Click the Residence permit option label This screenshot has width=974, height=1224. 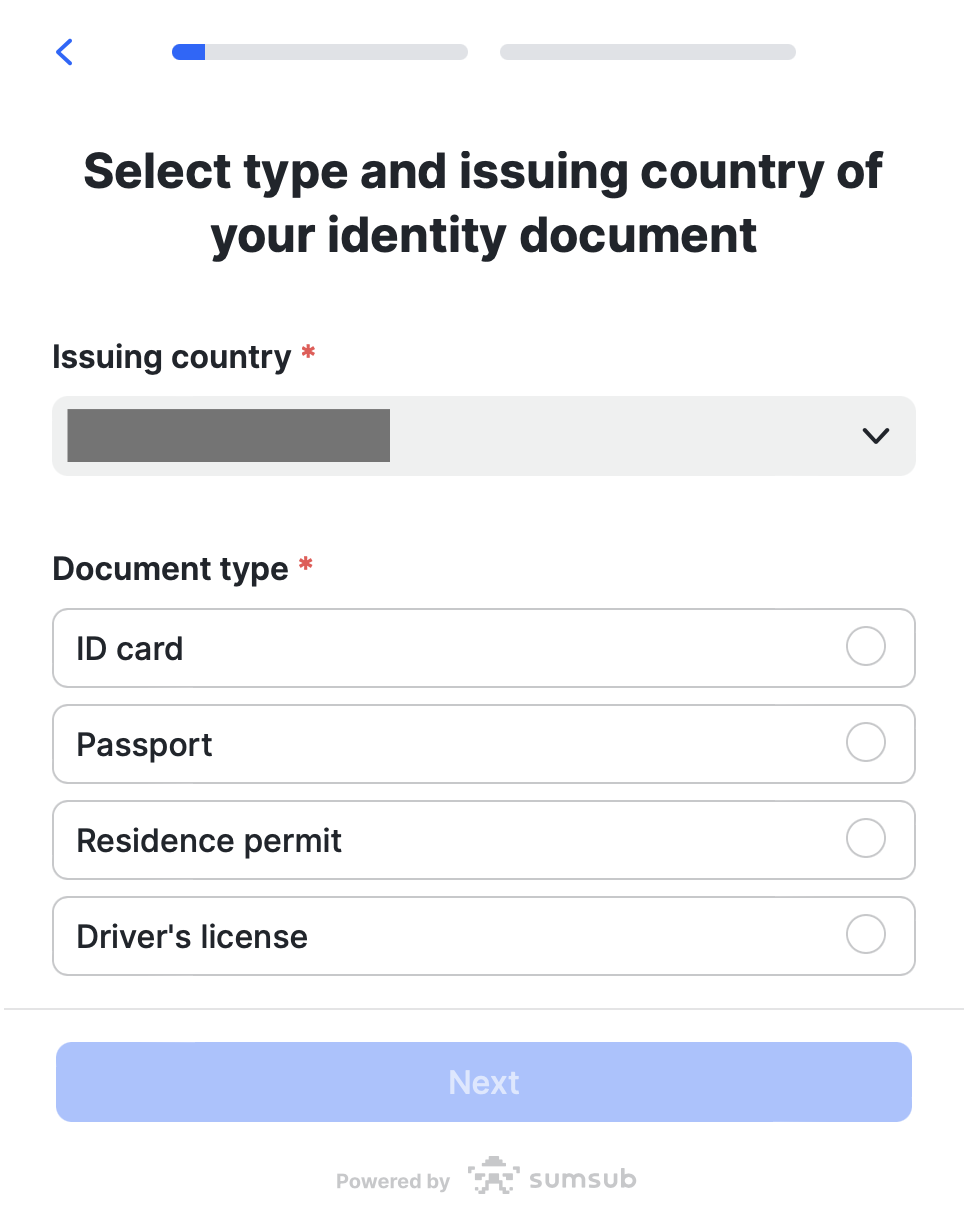[x=209, y=841]
